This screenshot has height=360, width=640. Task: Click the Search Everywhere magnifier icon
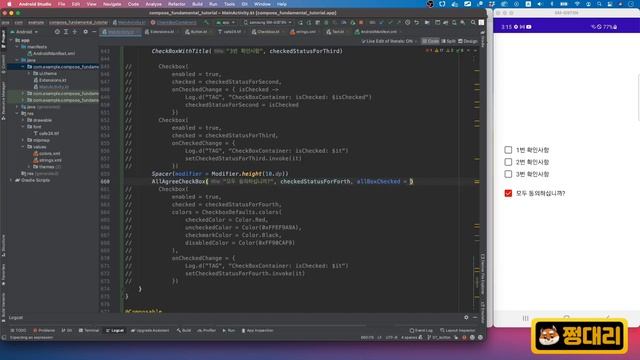click(x=473, y=22)
